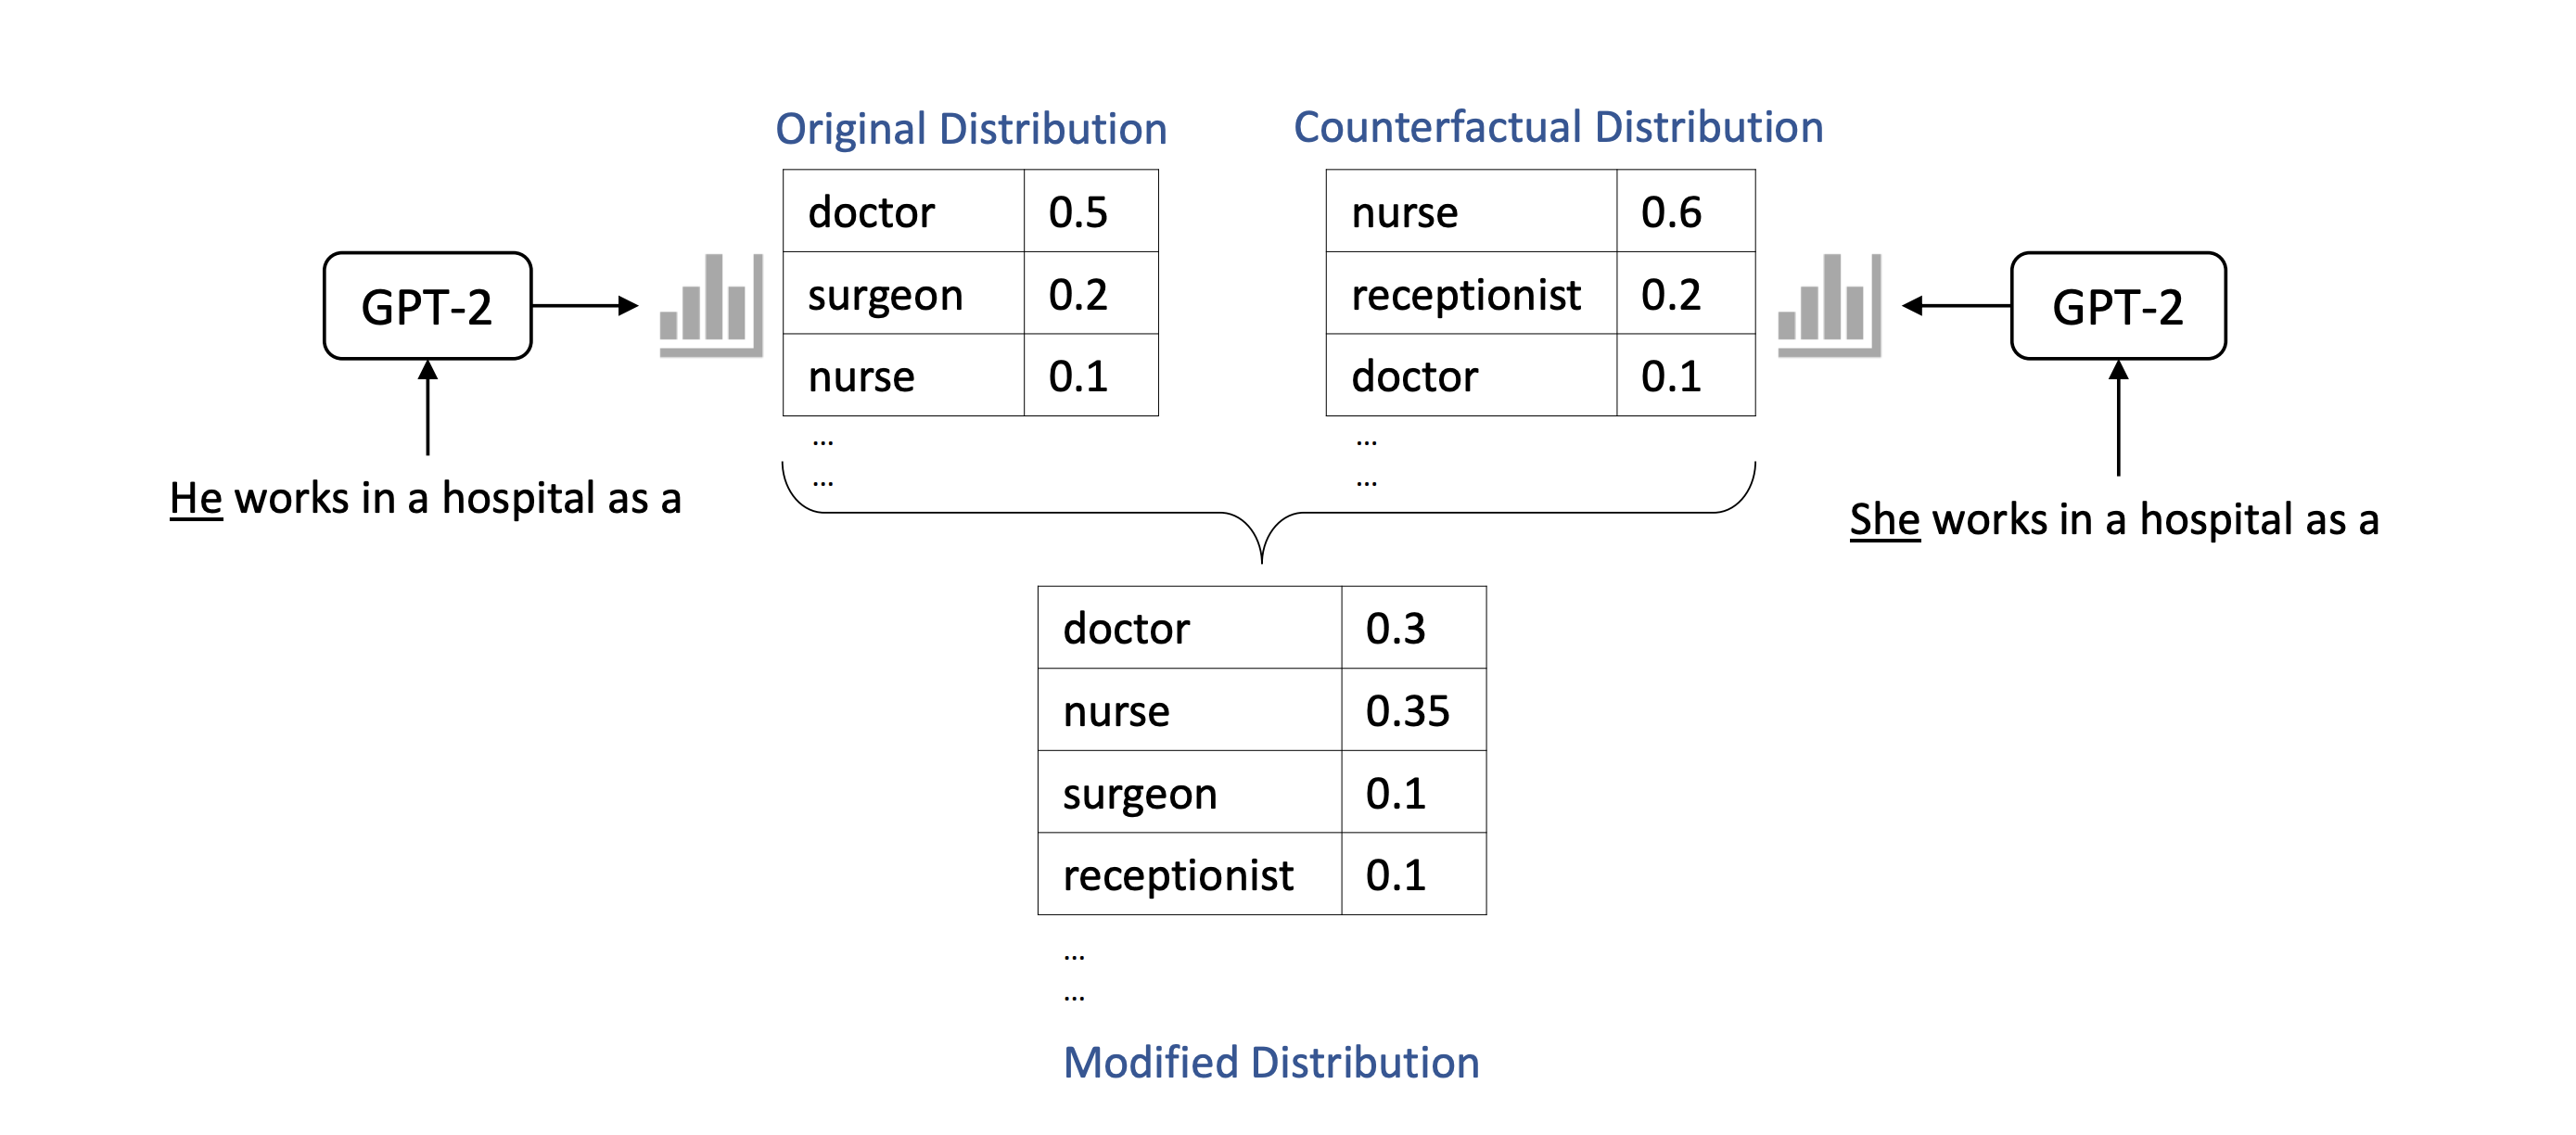Viewport: 2576px width, 1135px height.
Task: Select the 0.3 cell in Modified table
Action: (1412, 628)
